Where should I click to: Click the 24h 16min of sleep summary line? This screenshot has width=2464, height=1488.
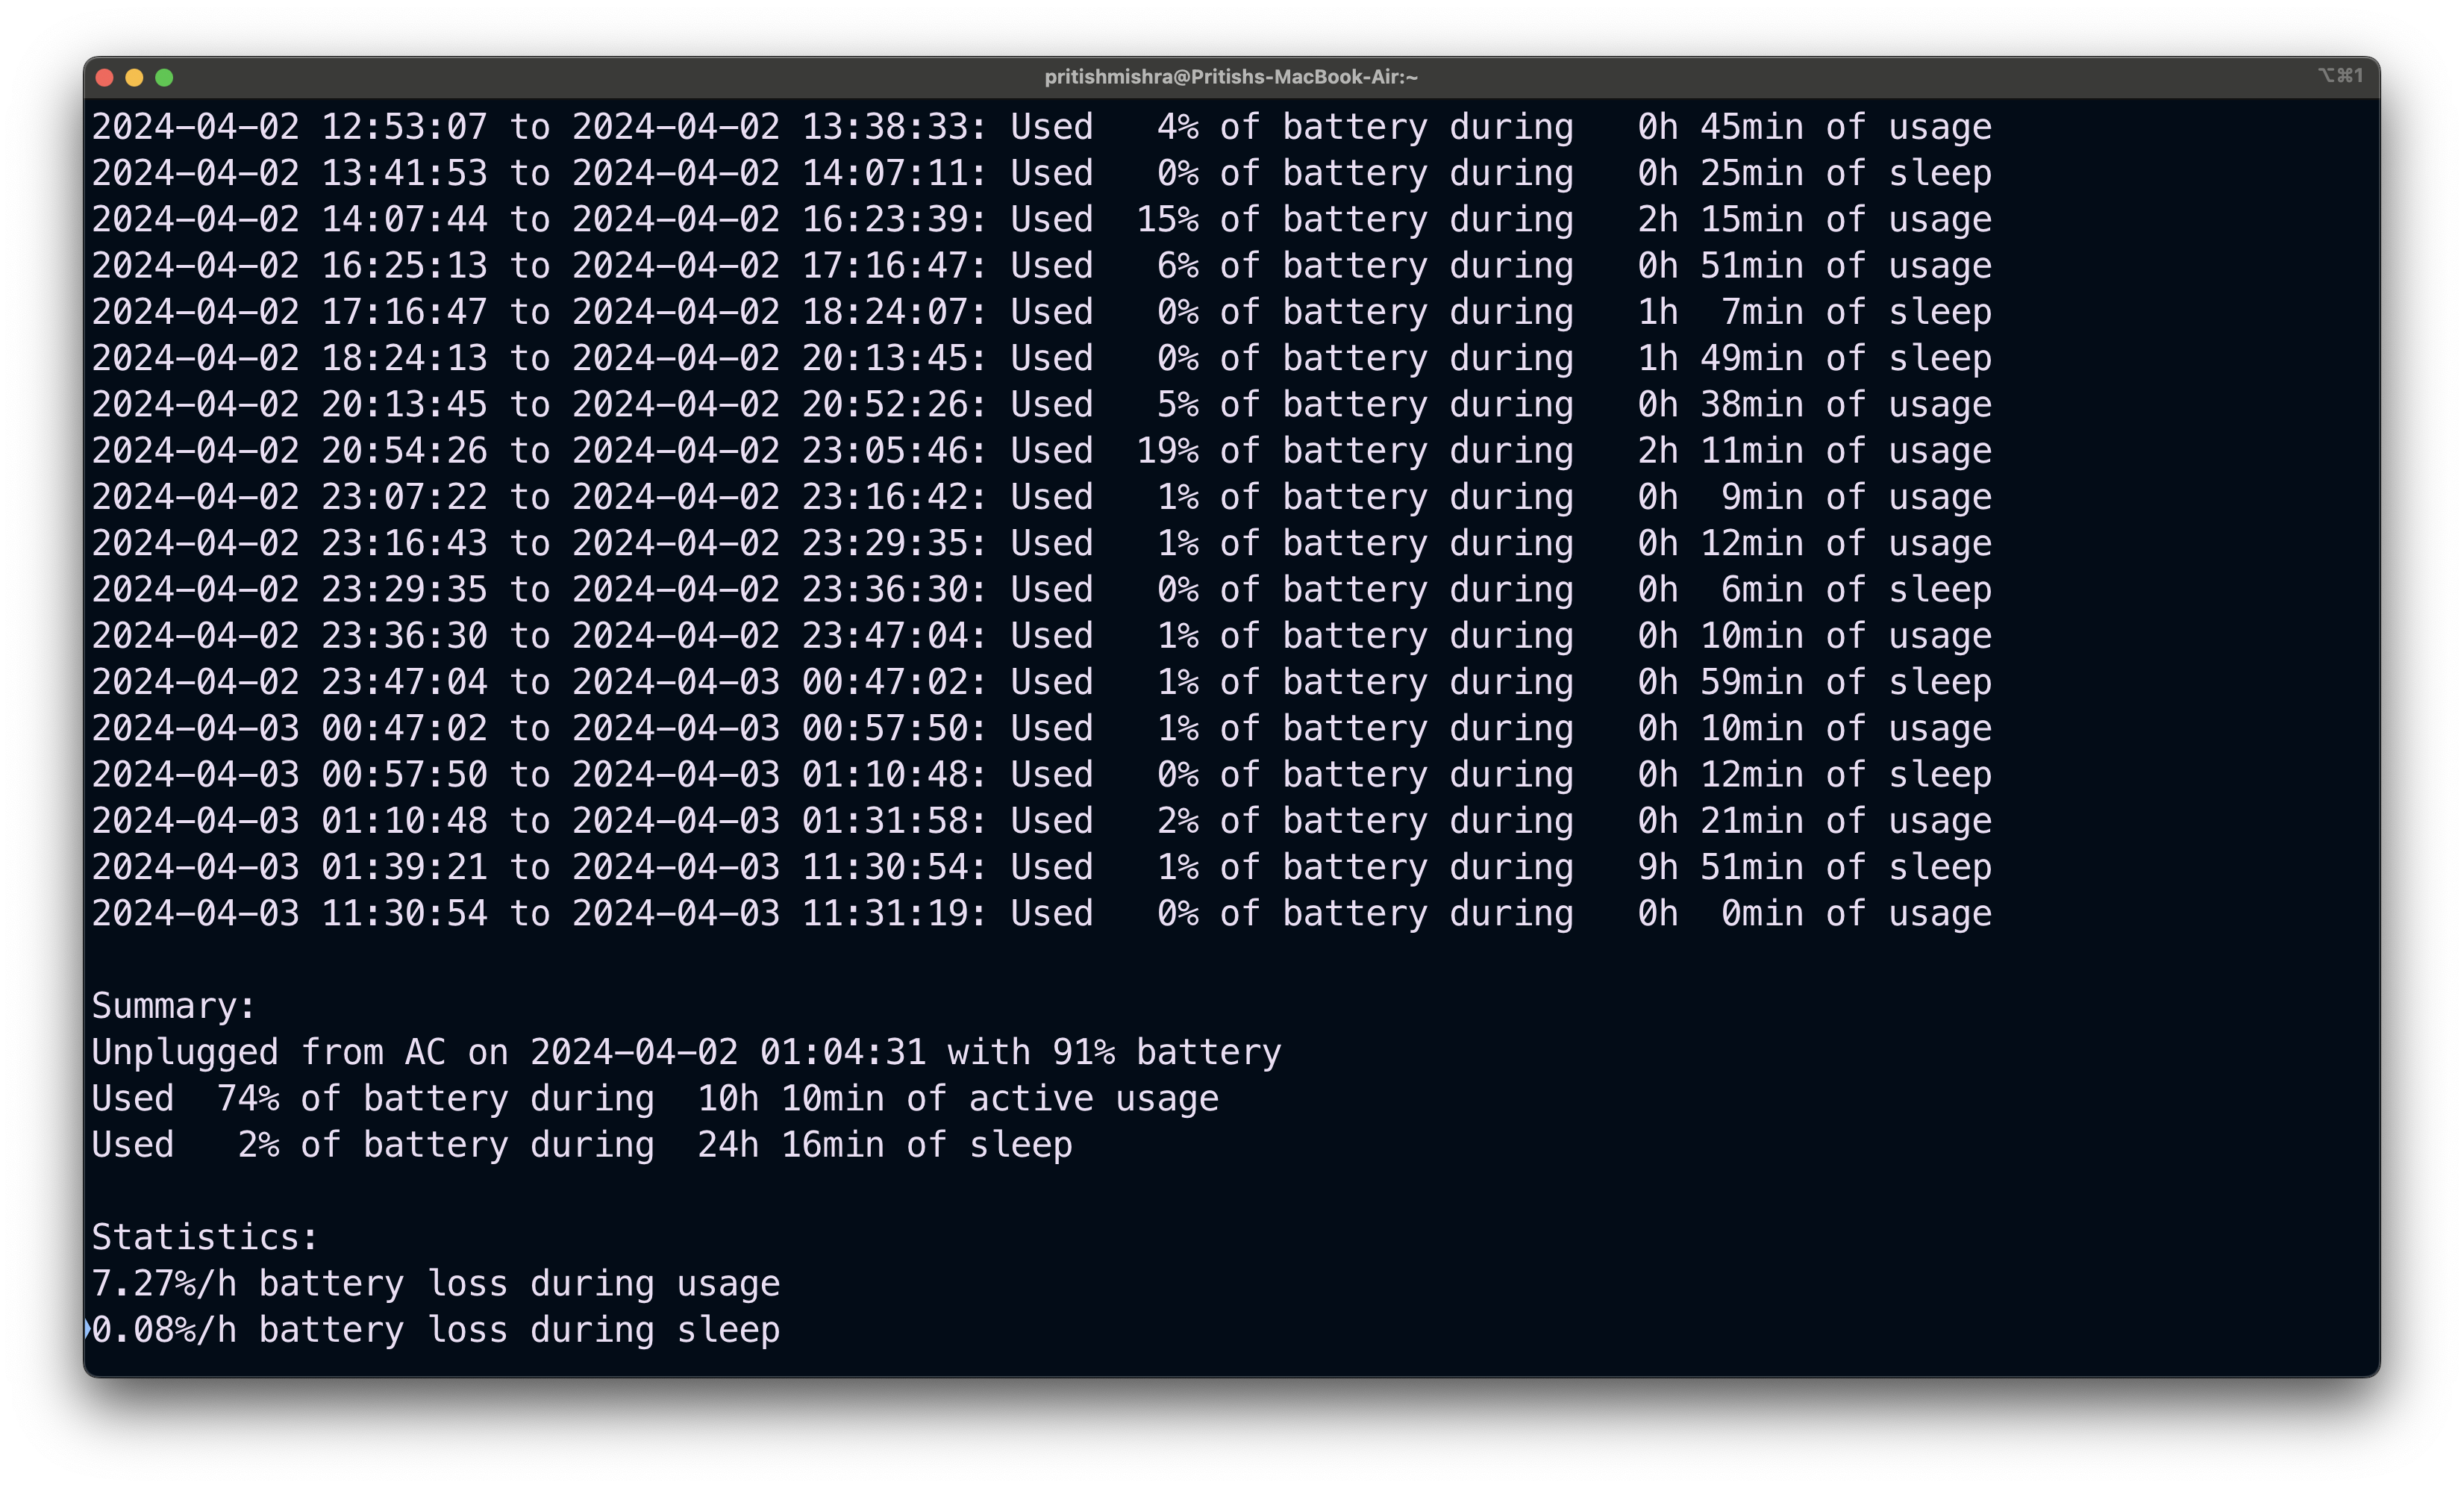(x=582, y=1145)
